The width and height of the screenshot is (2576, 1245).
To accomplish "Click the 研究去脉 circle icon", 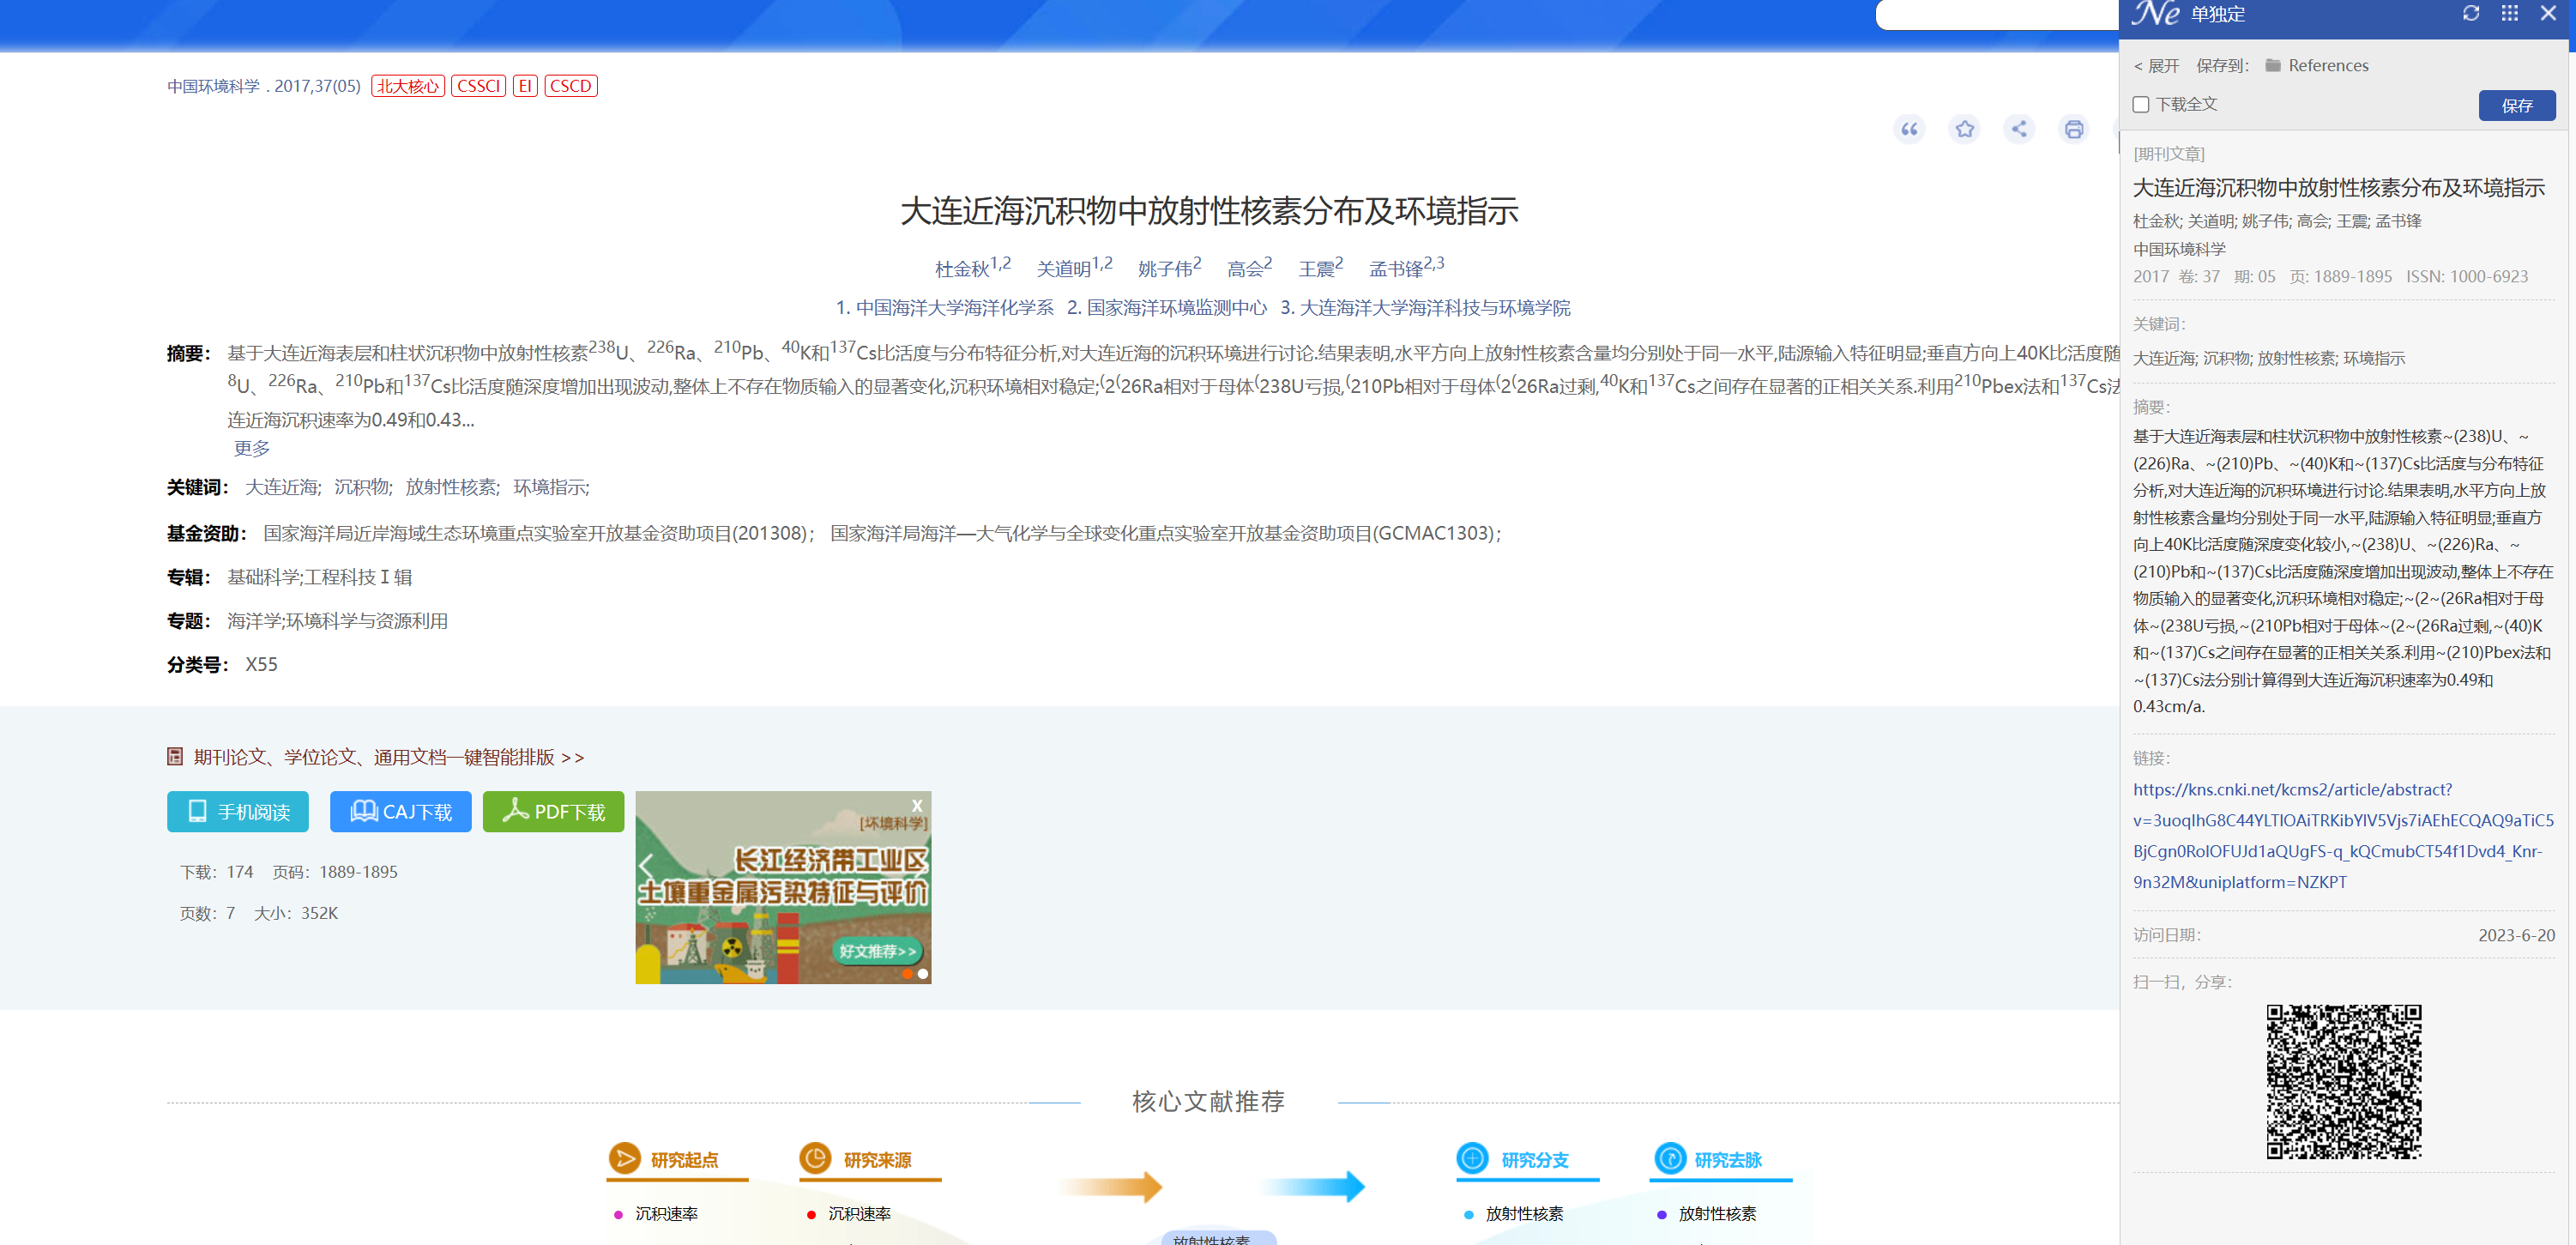I will pos(1670,1159).
